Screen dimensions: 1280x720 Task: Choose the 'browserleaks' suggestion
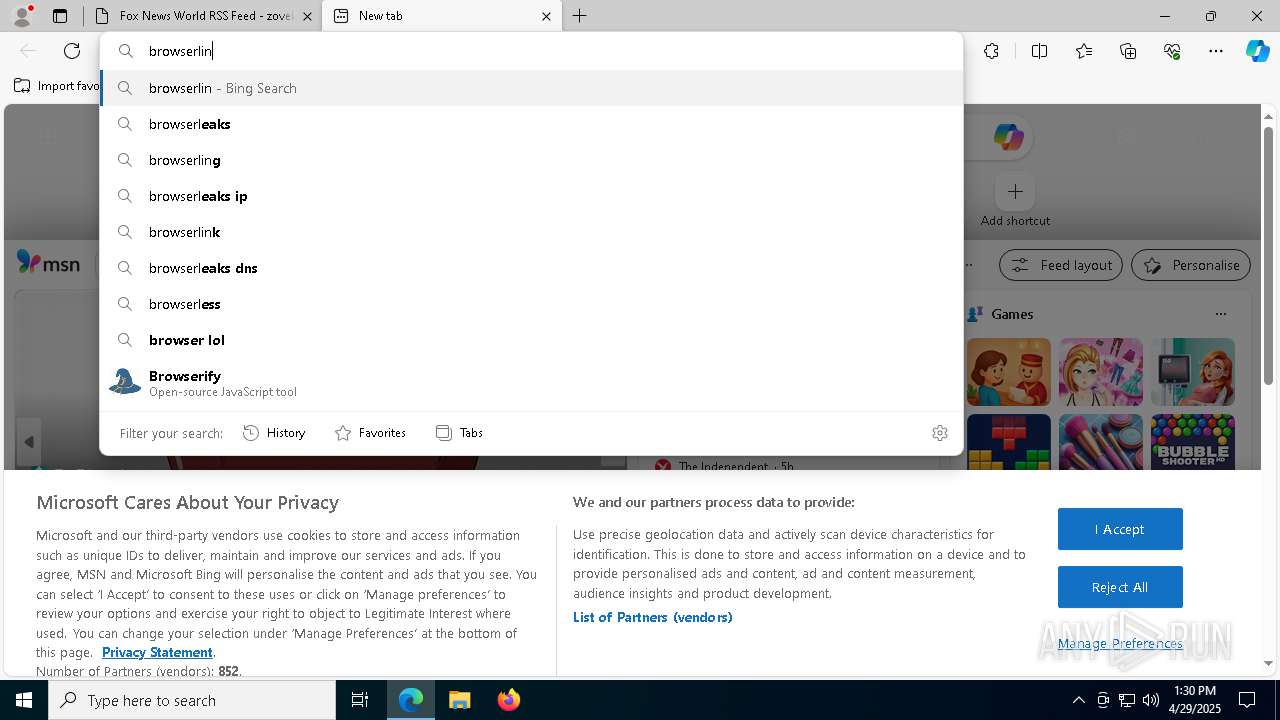click(532, 124)
